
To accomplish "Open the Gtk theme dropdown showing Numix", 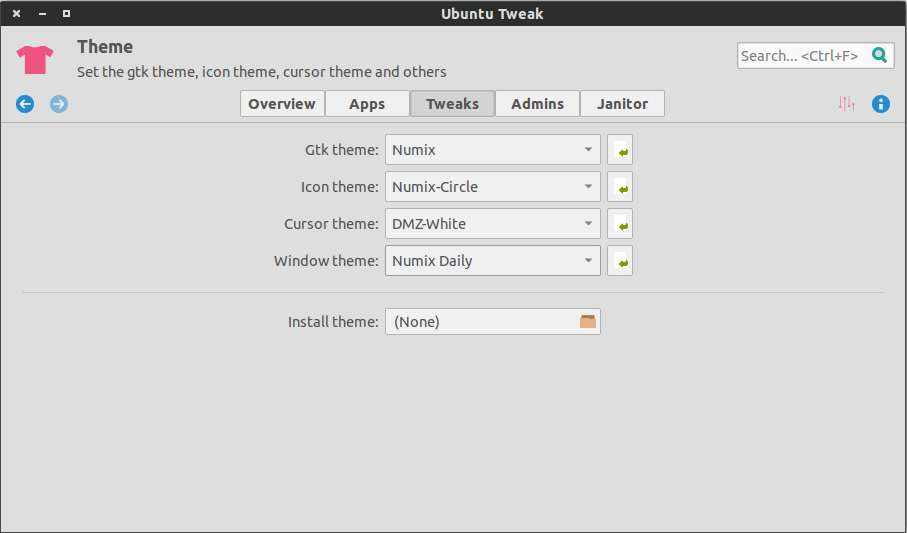I will click(493, 150).
